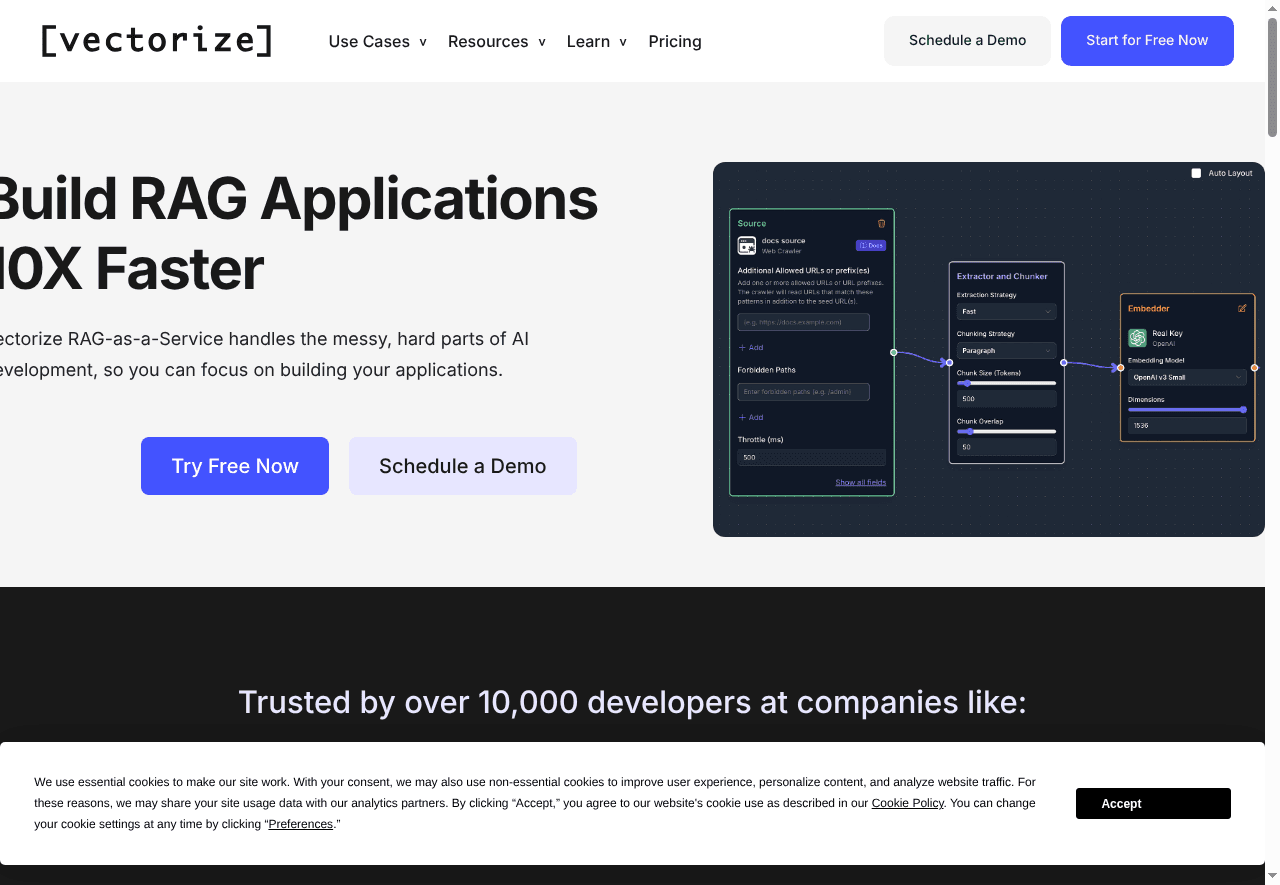Open the Extraction Strategy dropdown
Screen dimensions: 1280x885
pyautogui.click(x=1006, y=312)
